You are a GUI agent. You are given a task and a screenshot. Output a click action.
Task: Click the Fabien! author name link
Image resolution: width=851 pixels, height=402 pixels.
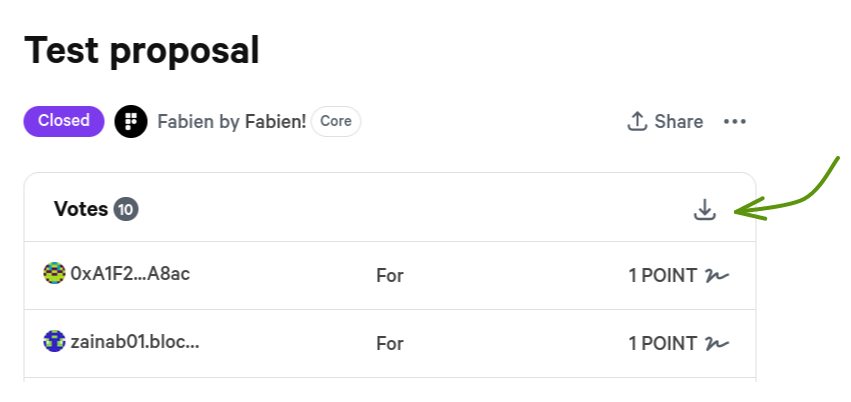[275, 122]
